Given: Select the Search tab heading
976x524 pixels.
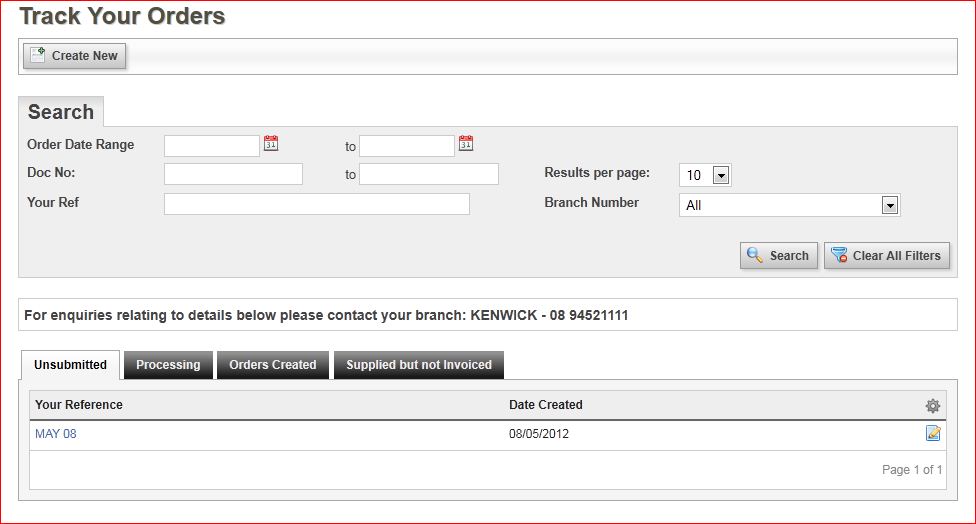Looking at the screenshot, I should point(61,112).
